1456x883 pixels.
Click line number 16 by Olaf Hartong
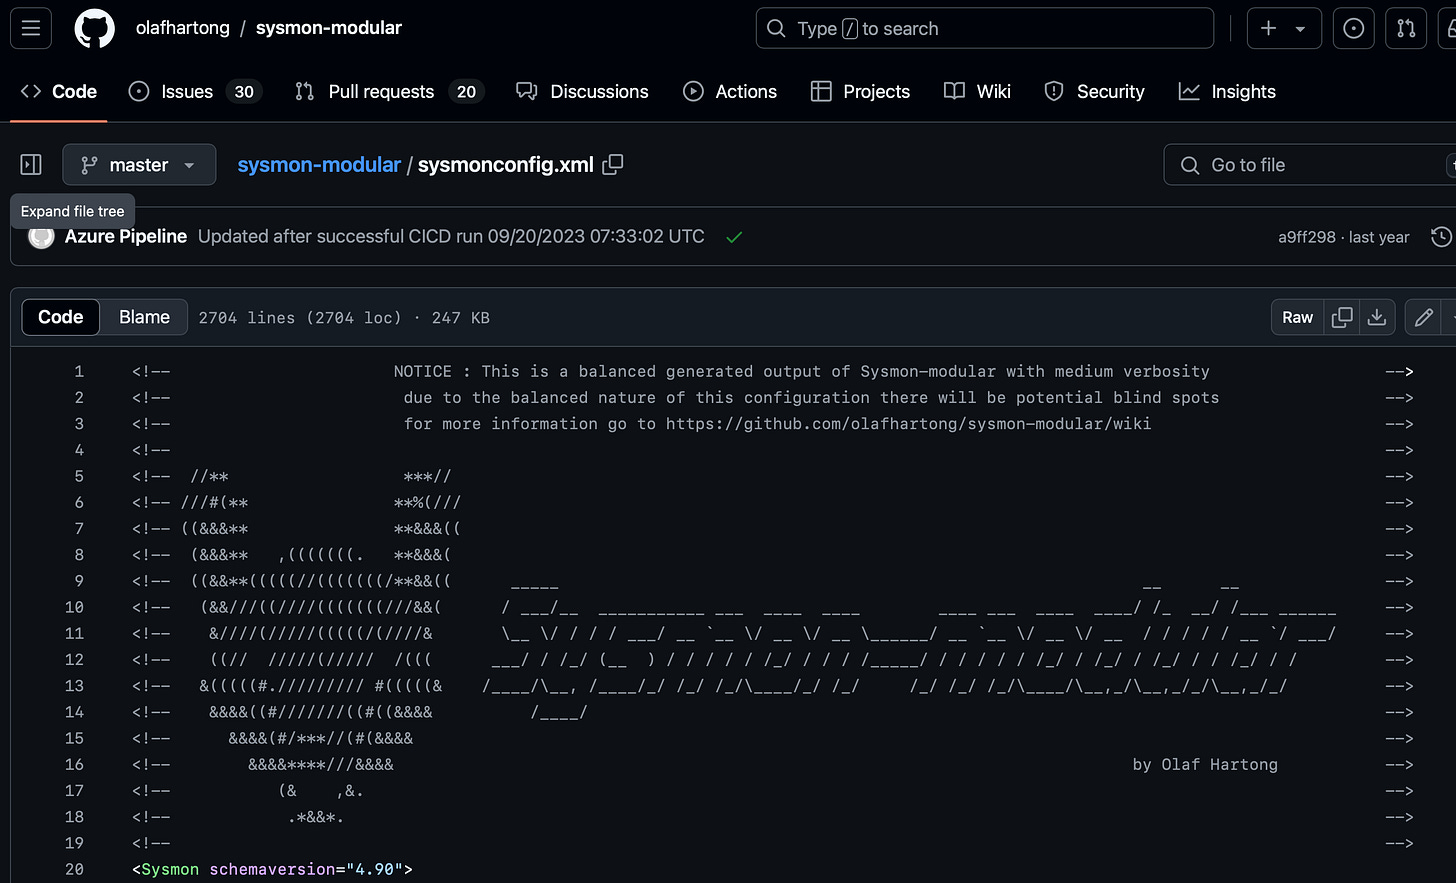[74, 764]
